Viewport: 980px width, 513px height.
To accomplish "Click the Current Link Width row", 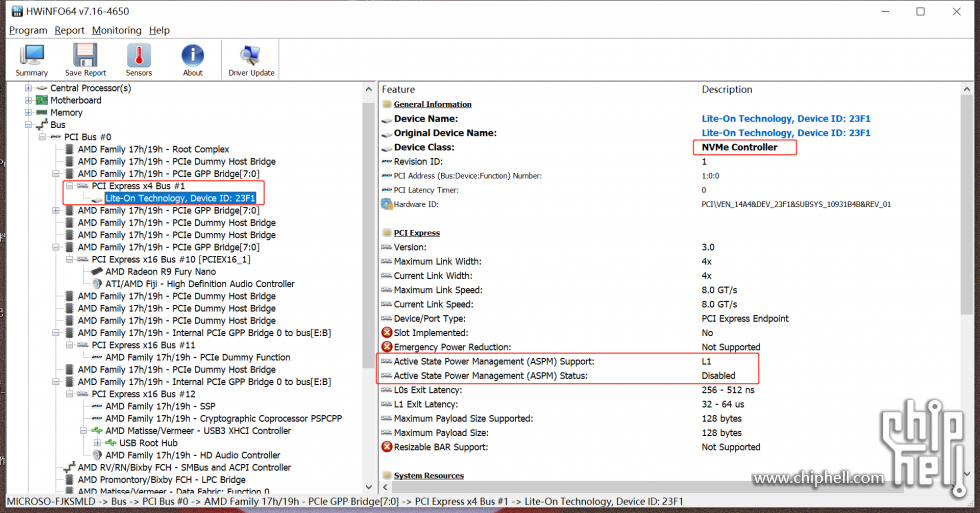I will tap(669, 276).
